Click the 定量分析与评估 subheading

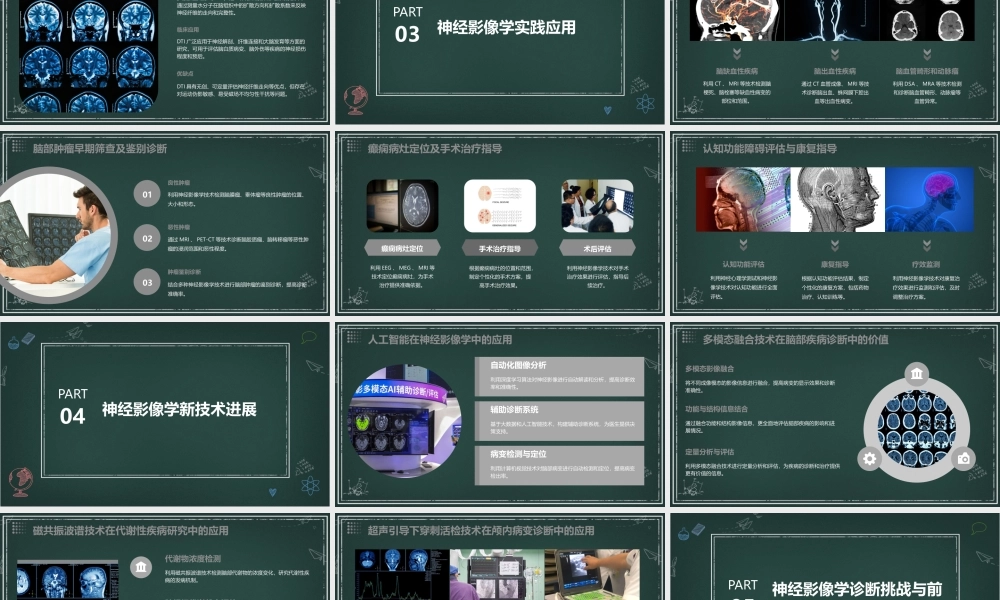point(709,451)
